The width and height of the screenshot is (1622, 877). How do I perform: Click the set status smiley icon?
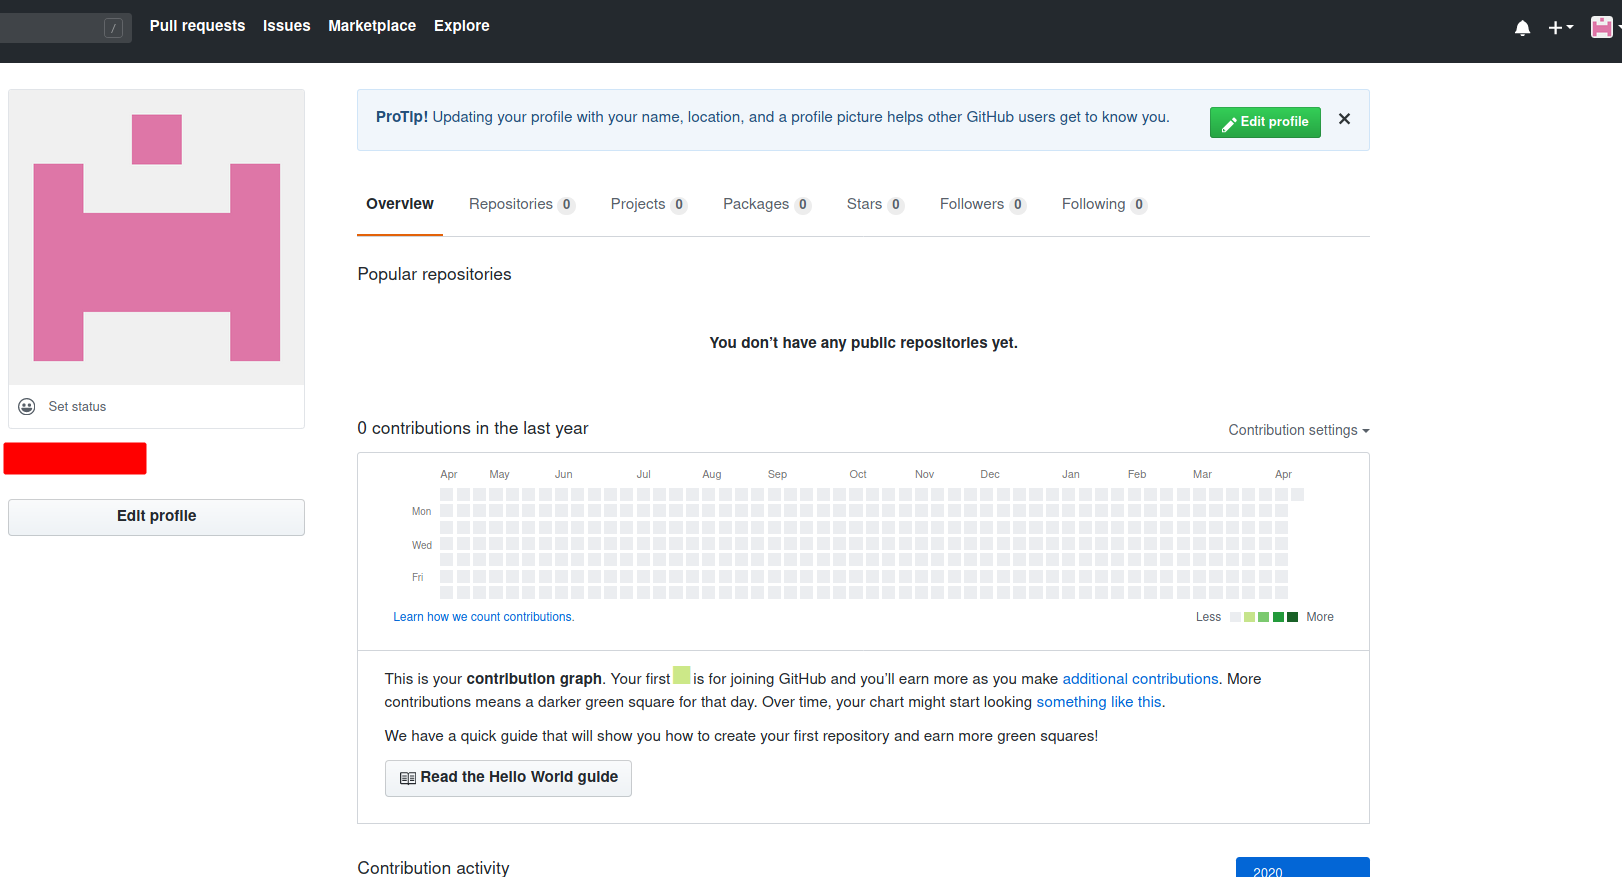click(x=27, y=407)
